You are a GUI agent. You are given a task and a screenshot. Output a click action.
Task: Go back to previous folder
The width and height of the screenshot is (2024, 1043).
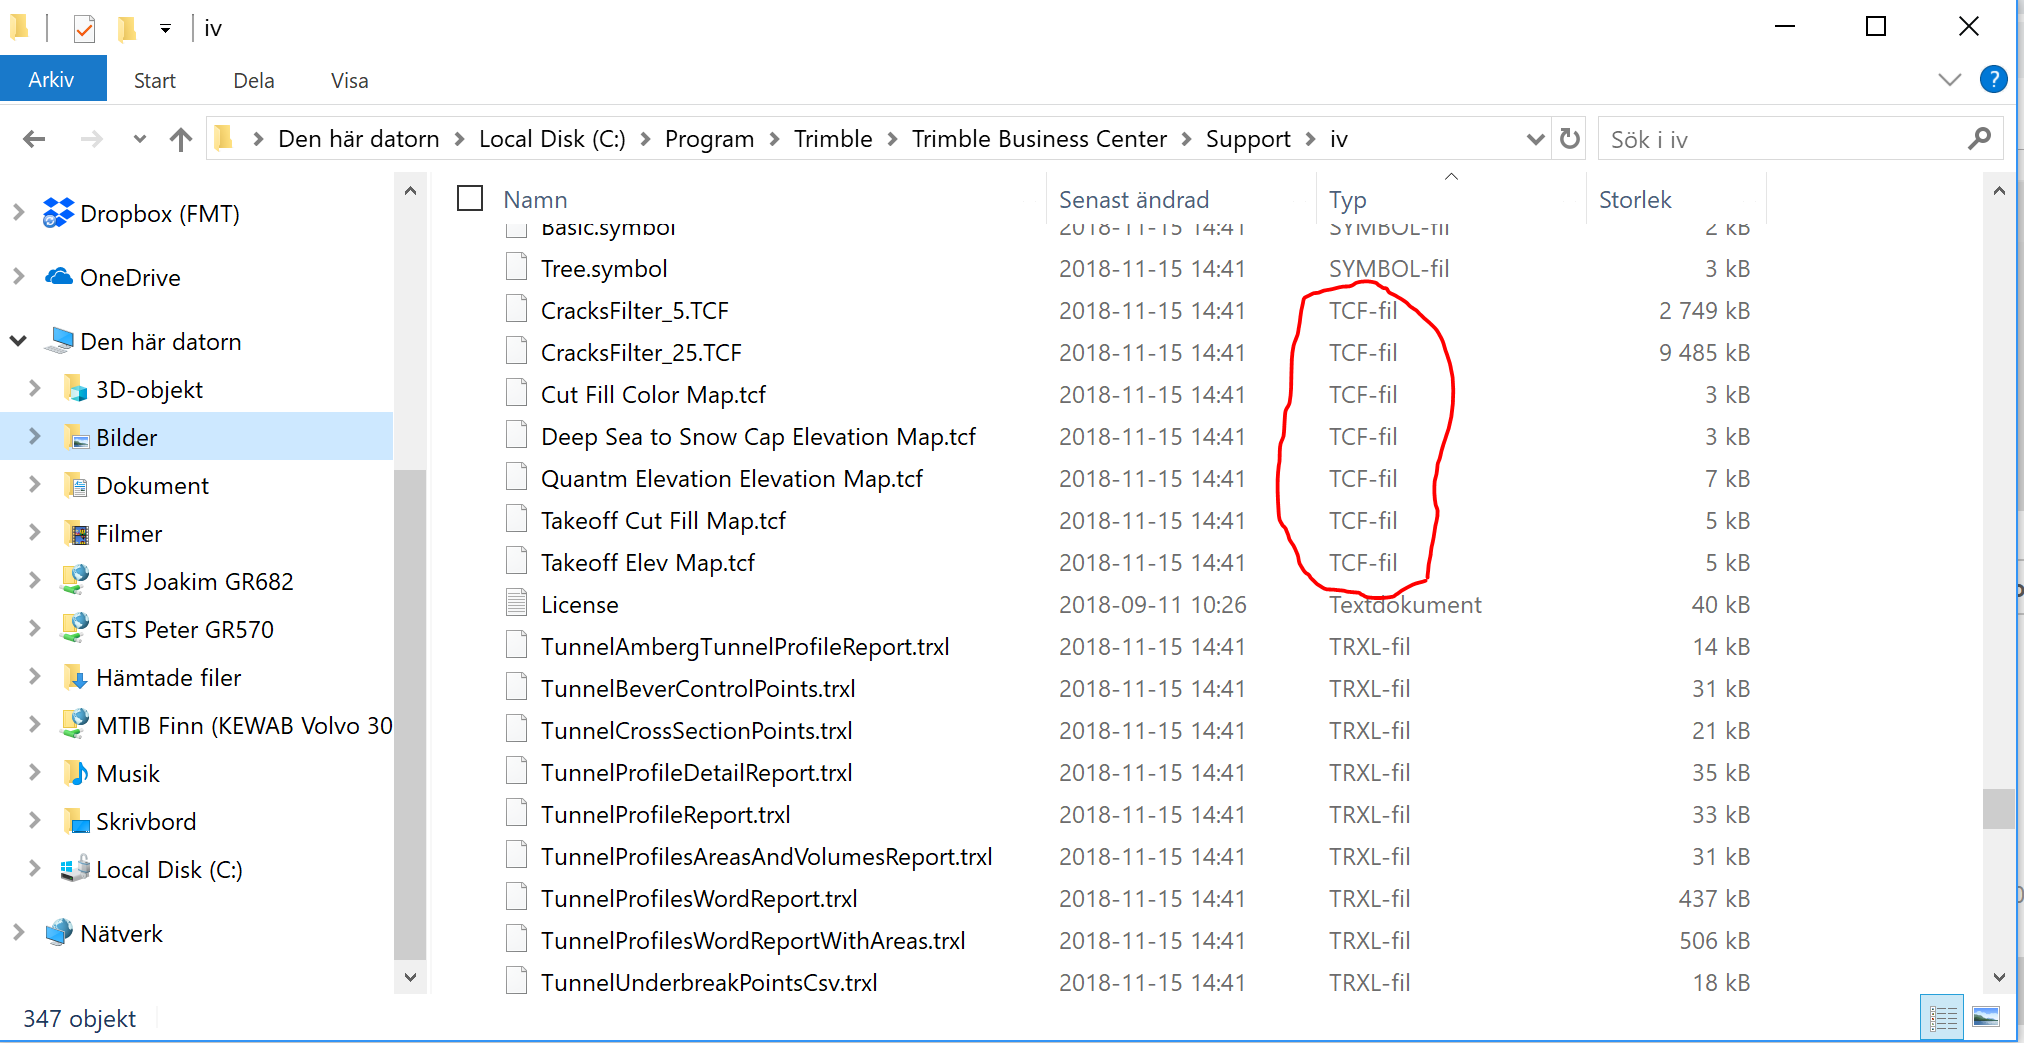coord(34,139)
